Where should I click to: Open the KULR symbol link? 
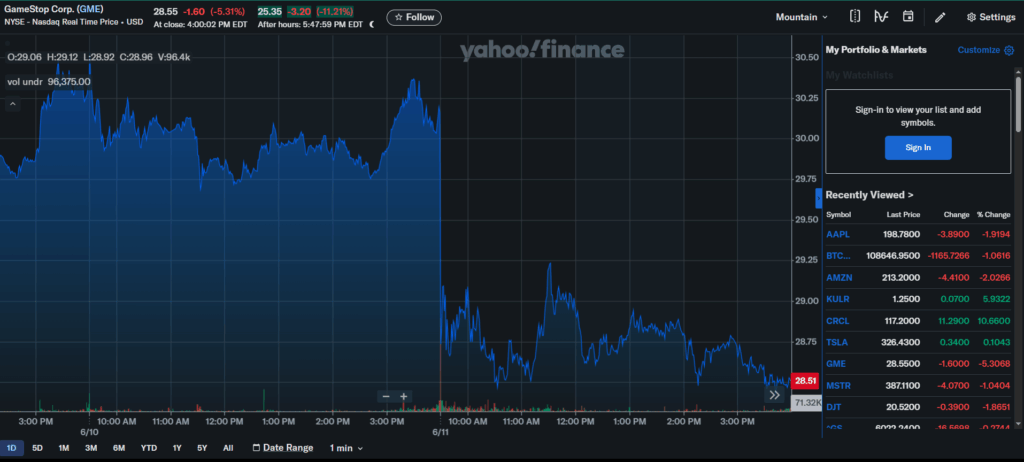(838, 299)
